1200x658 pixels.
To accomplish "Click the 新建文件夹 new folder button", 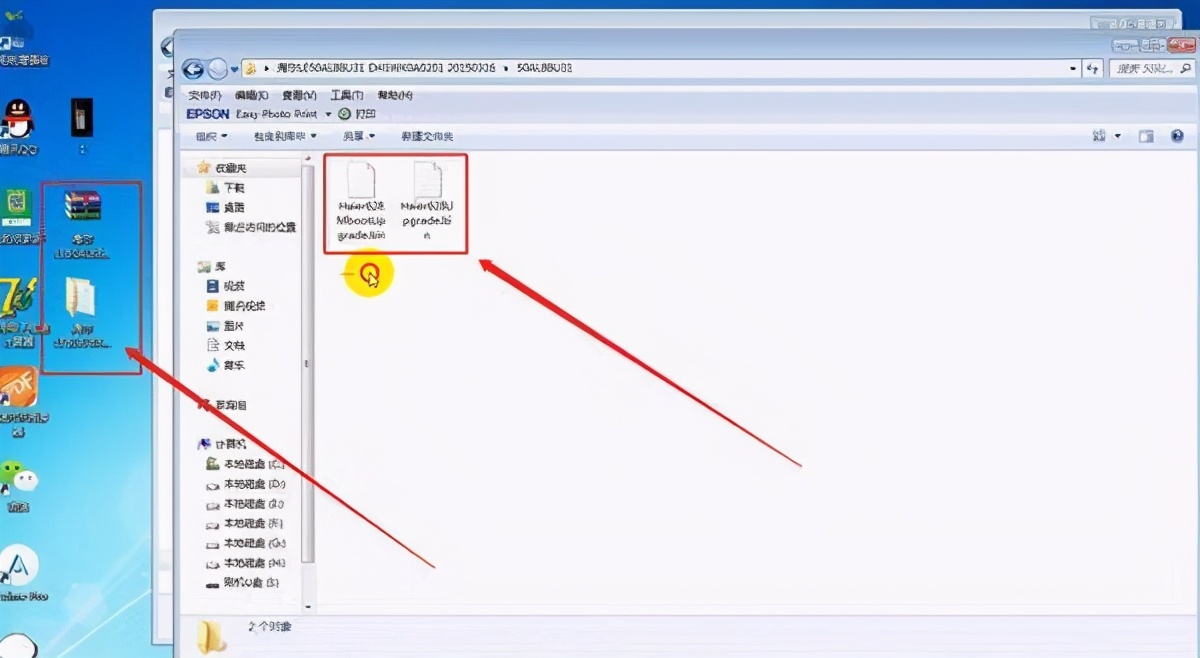I will pyautogui.click(x=427, y=136).
